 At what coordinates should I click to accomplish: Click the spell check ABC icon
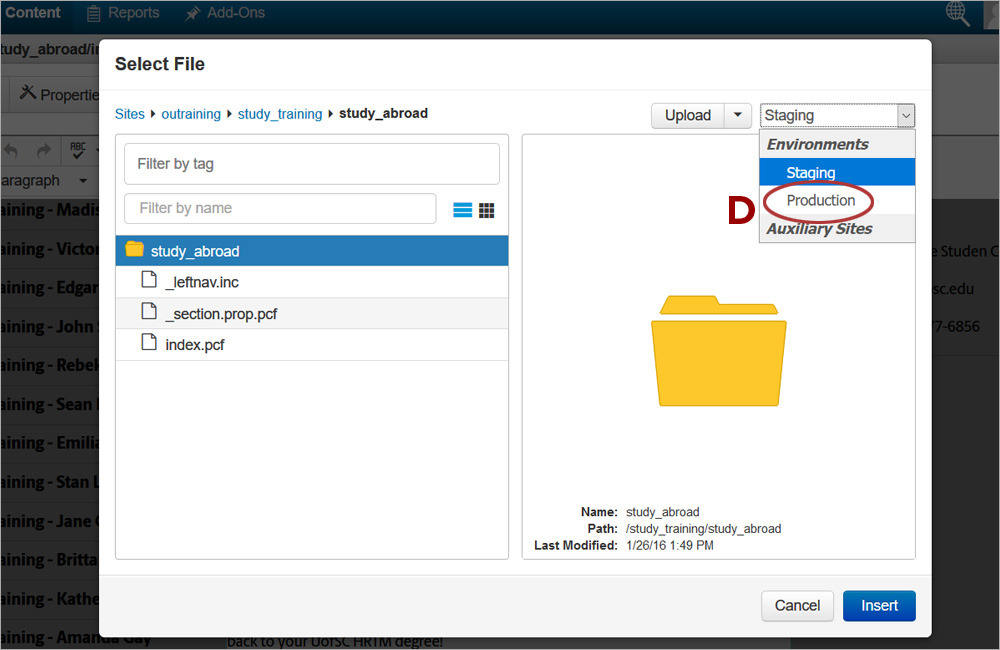point(77,151)
